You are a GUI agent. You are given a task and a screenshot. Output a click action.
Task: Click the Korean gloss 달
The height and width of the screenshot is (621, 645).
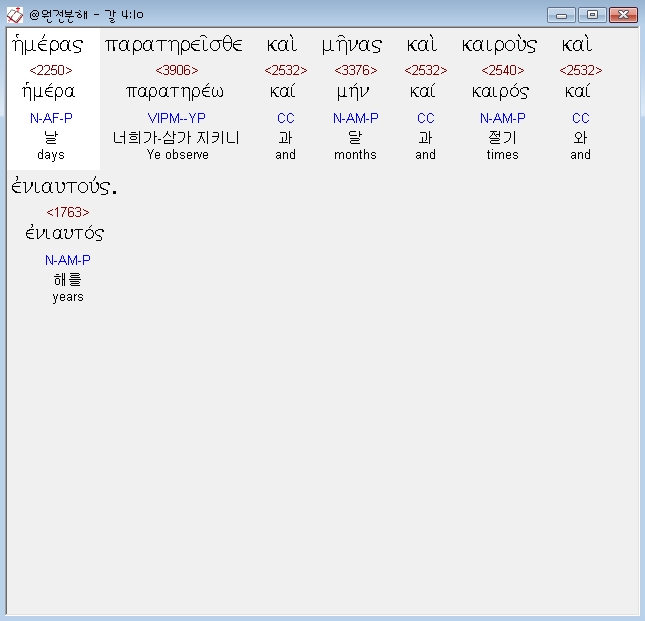point(355,137)
